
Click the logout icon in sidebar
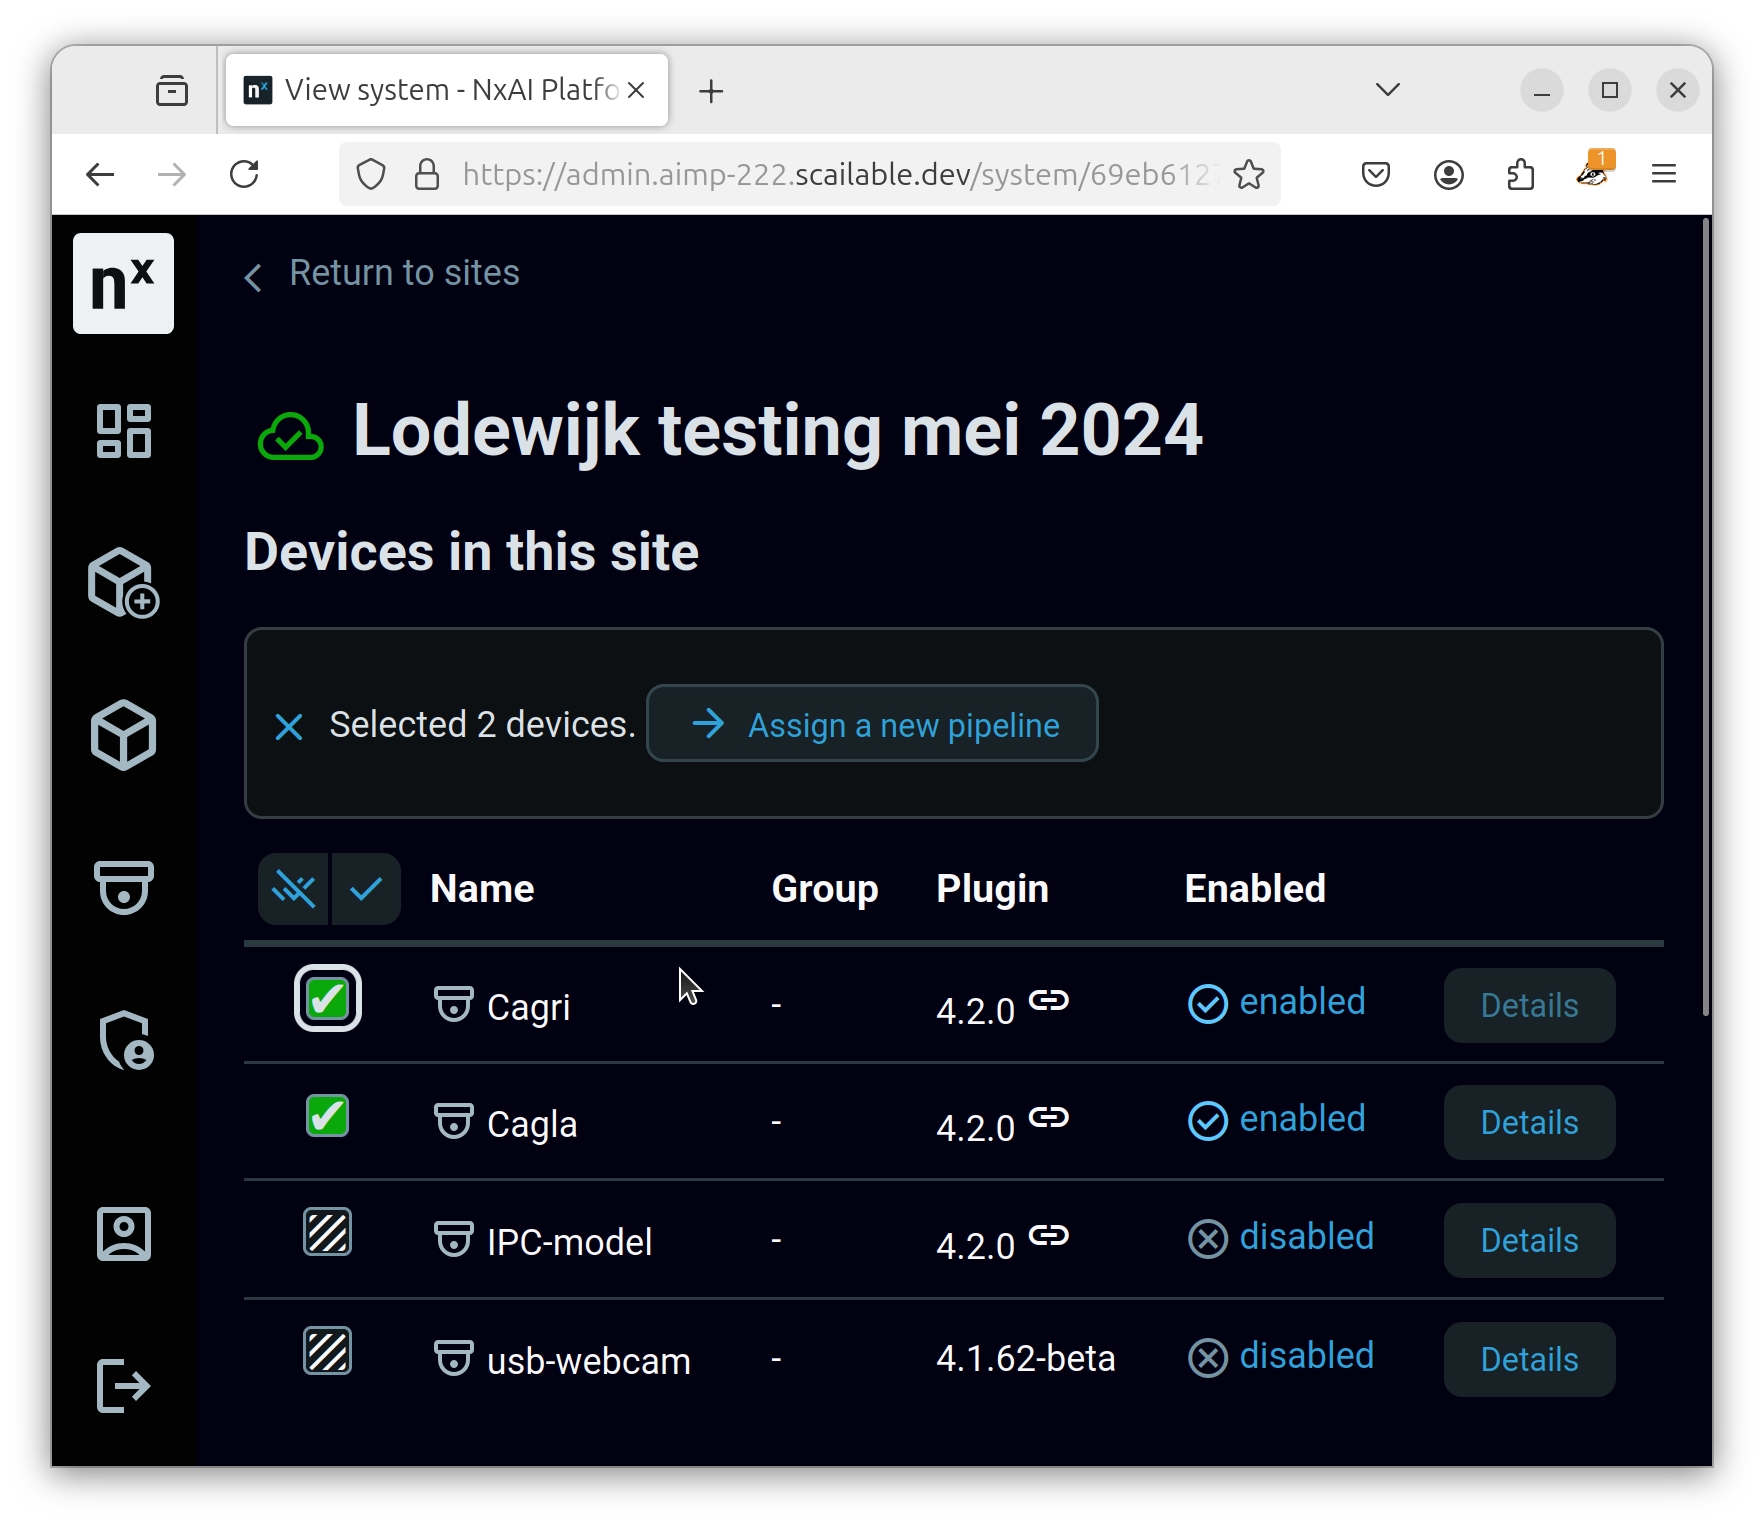click(x=123, y=1386)
